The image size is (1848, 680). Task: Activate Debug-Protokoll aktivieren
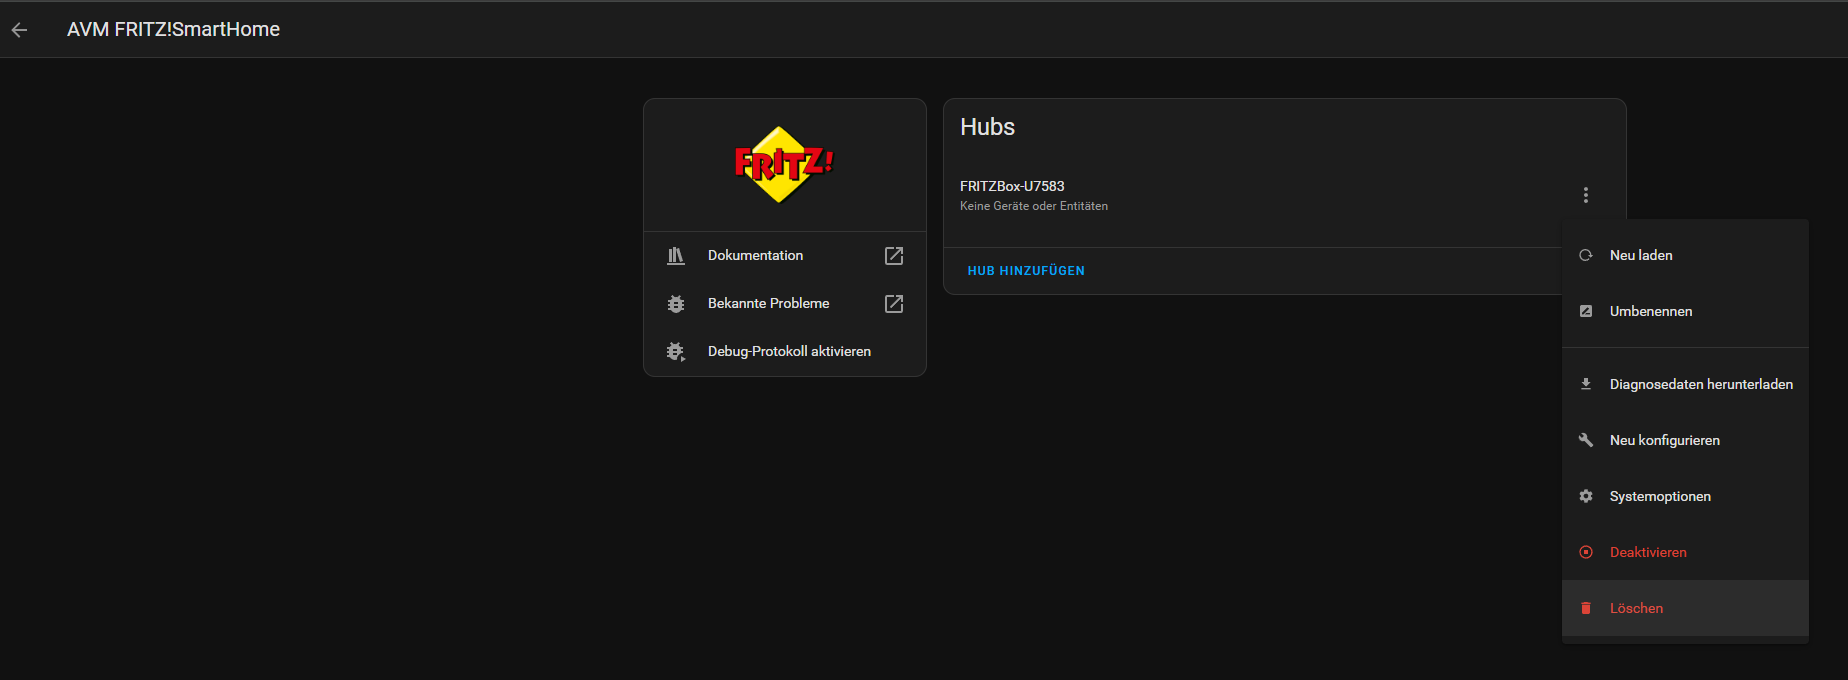(785, 352)
